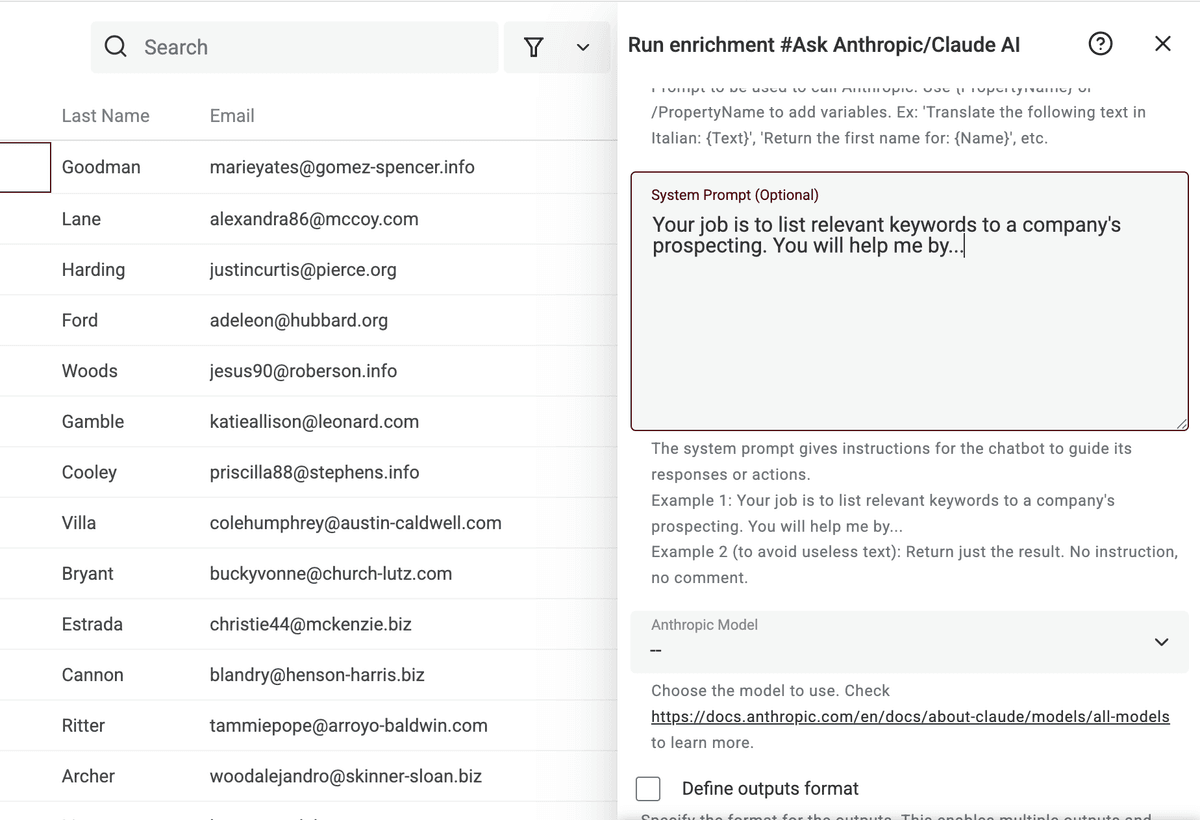Click the Archer last name cell
The image size is (1200, 820).
coord(88,776)
